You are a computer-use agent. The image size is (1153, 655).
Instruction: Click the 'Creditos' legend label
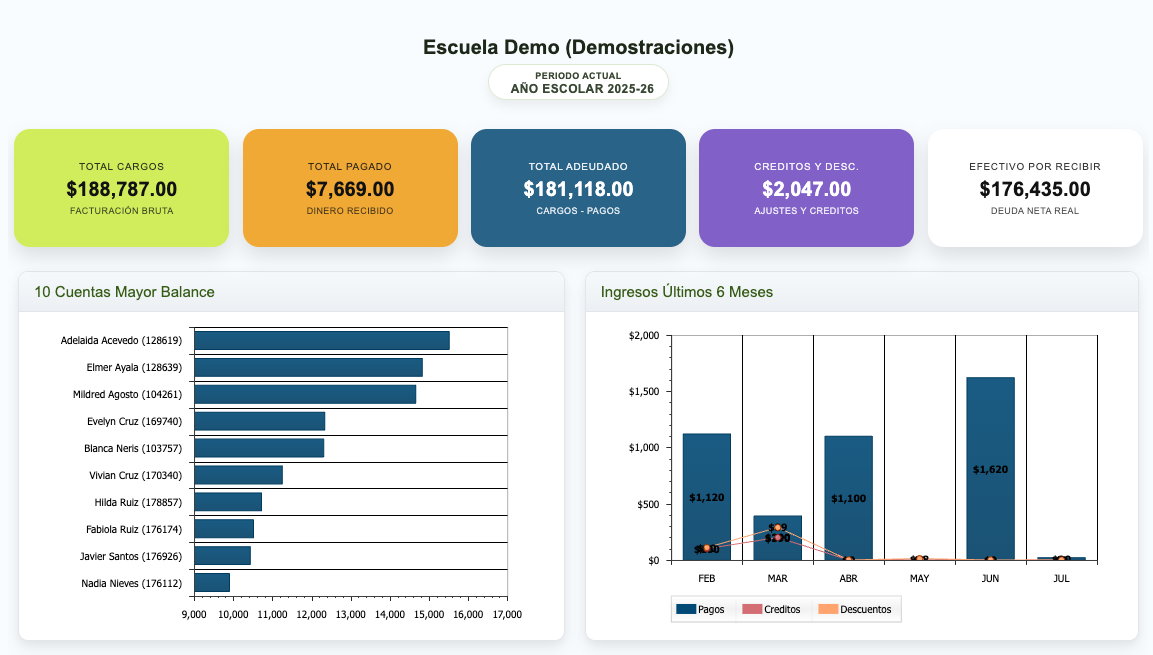(782, 609)
